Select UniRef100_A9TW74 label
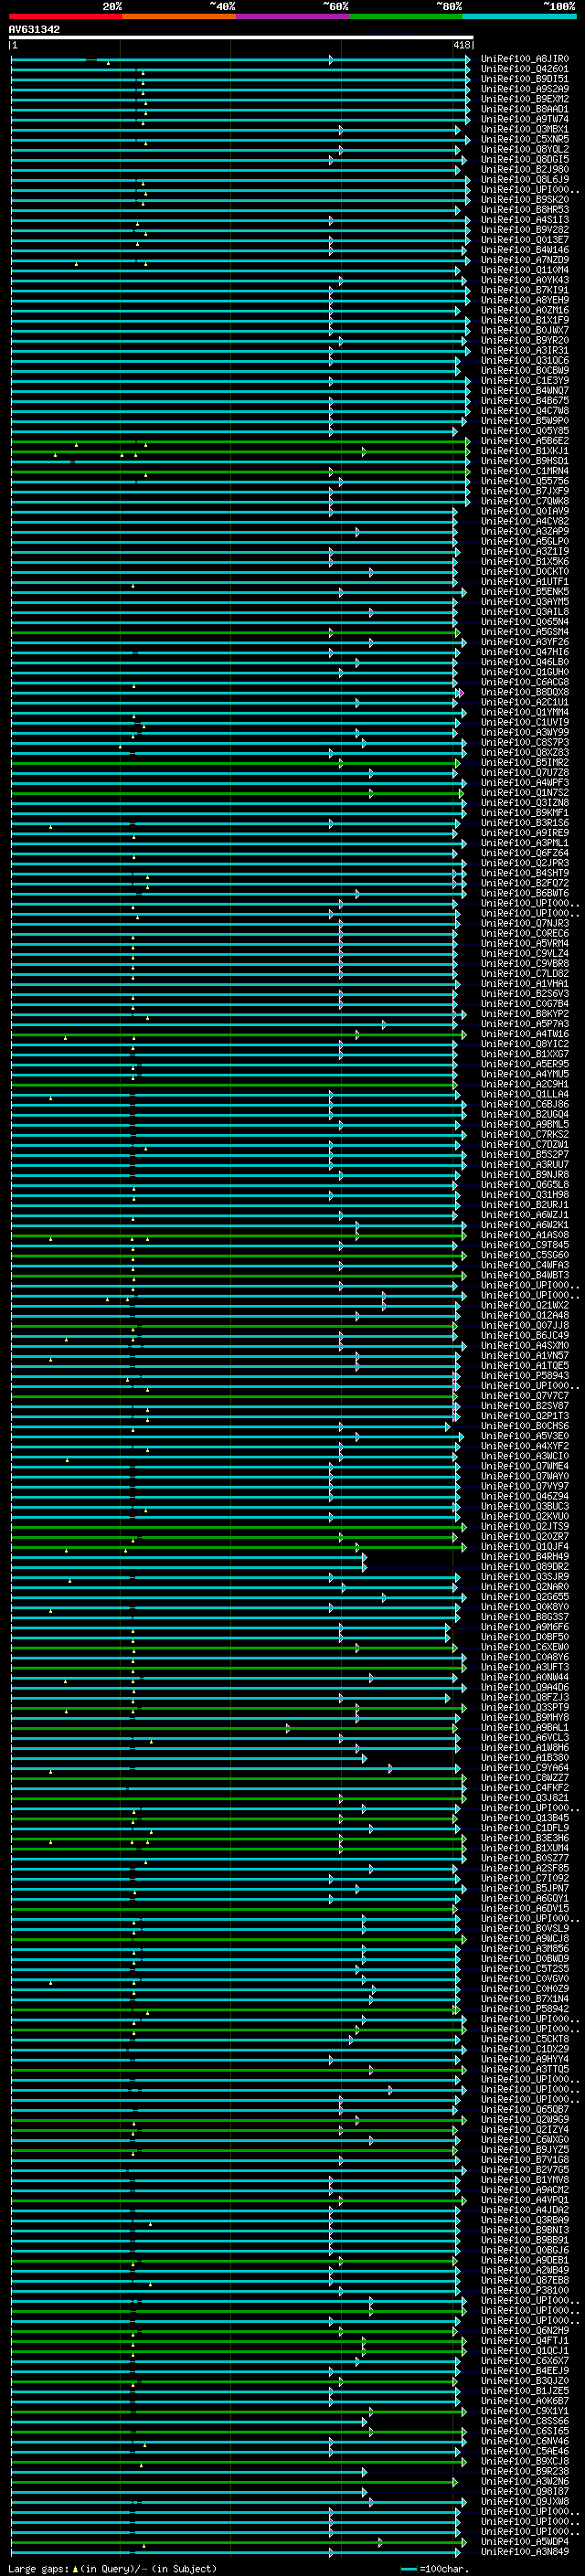The height and width of the screenshot is (2576, 585). [x=525, y=119]
